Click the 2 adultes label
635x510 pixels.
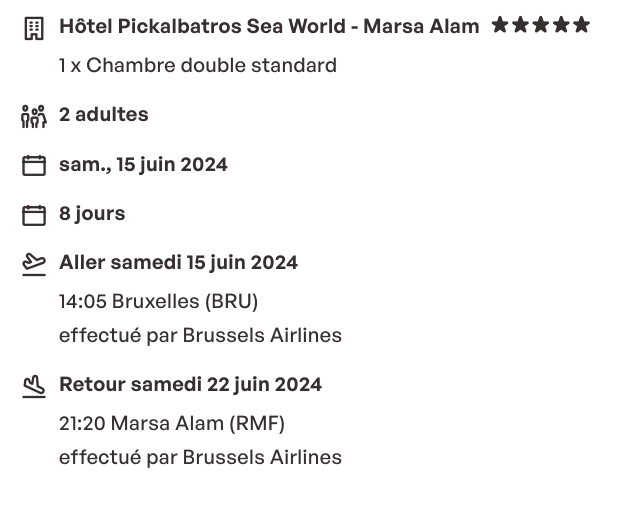tap(104, 115)
